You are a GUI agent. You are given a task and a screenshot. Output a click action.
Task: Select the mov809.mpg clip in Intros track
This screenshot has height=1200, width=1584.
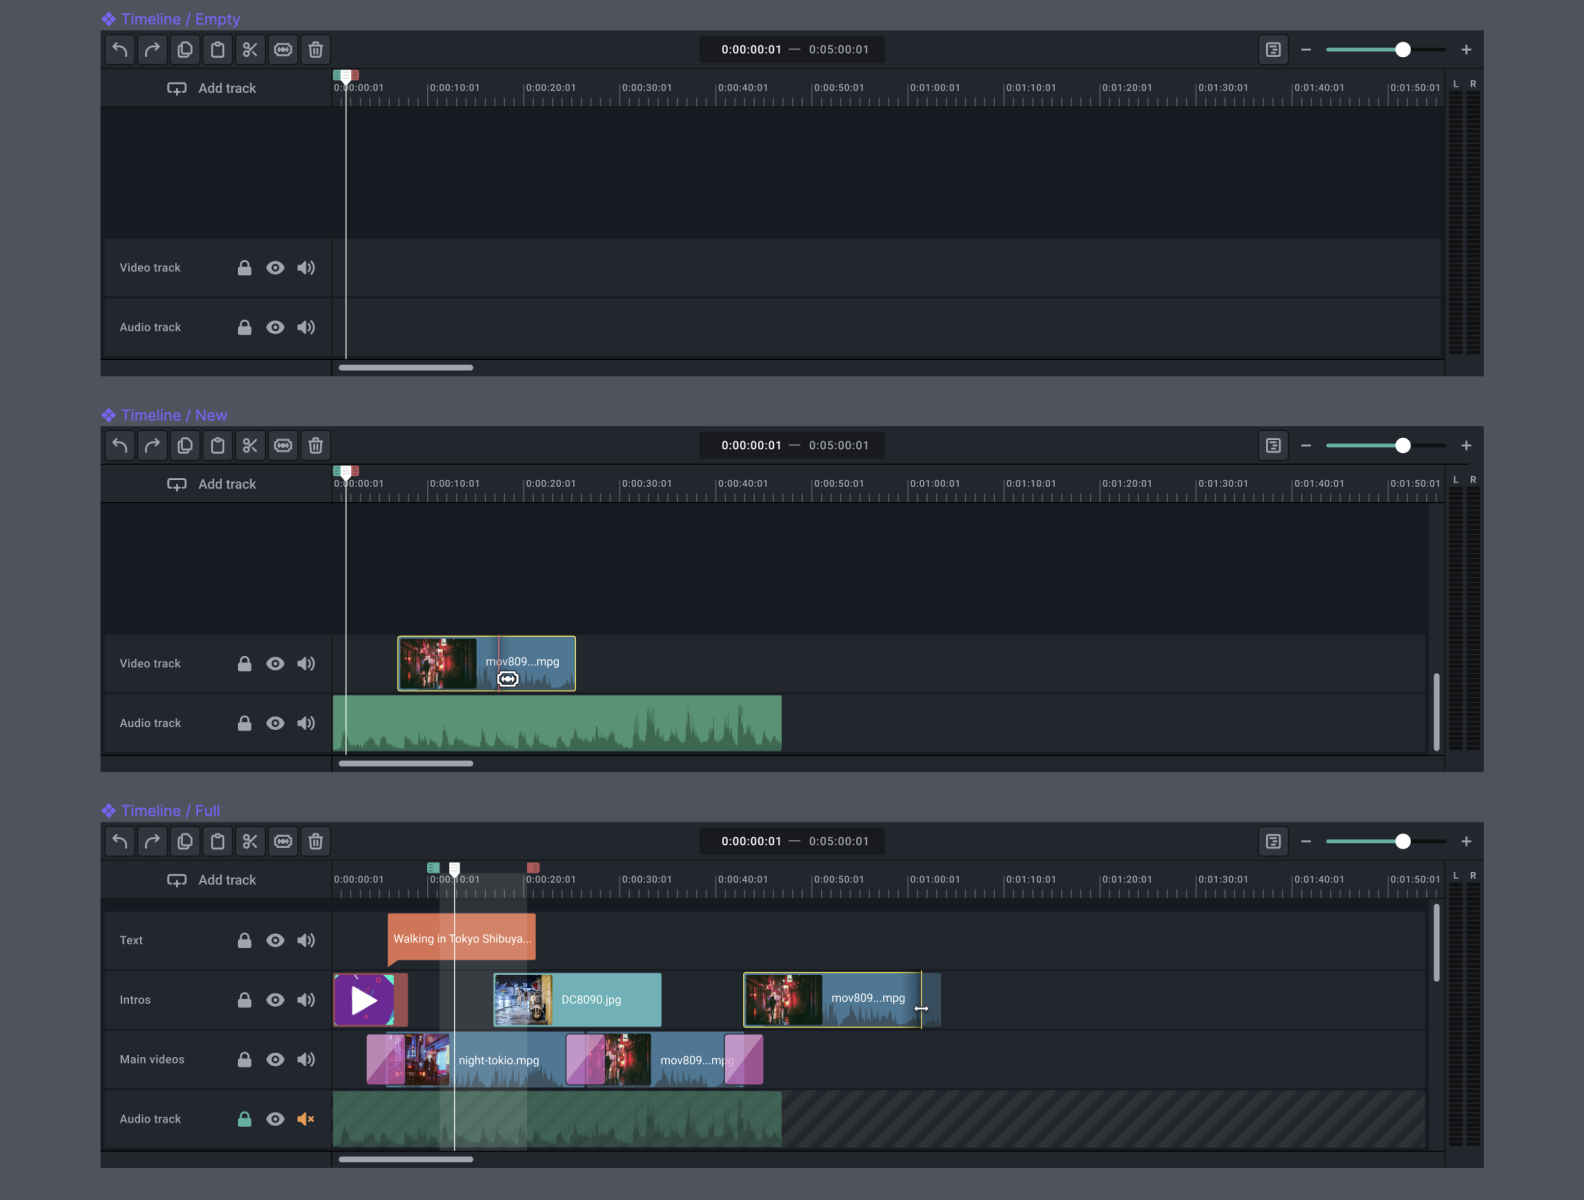point(842,1000)
